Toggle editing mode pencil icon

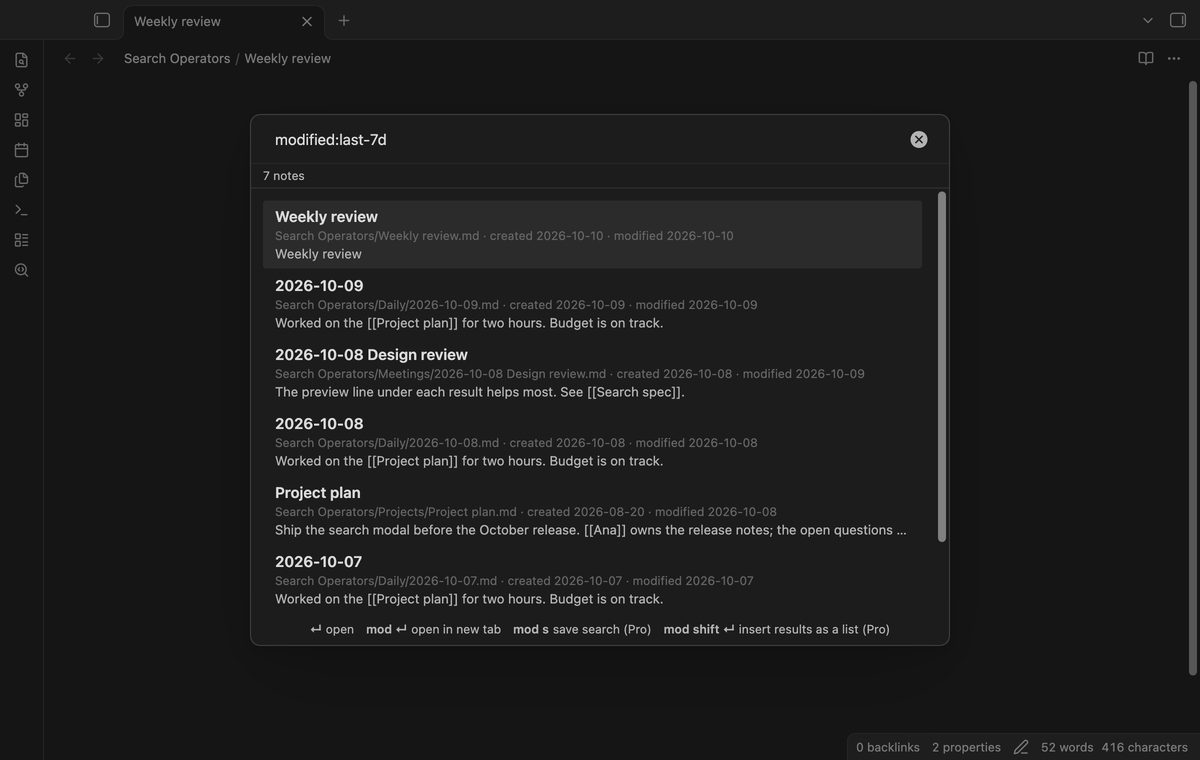coord(1021,747)
